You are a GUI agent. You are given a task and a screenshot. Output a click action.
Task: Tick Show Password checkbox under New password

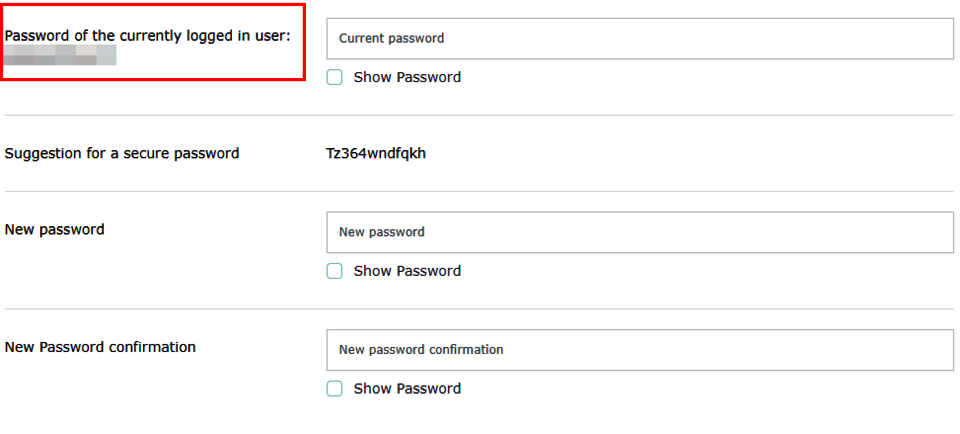(x=335, y=271)
